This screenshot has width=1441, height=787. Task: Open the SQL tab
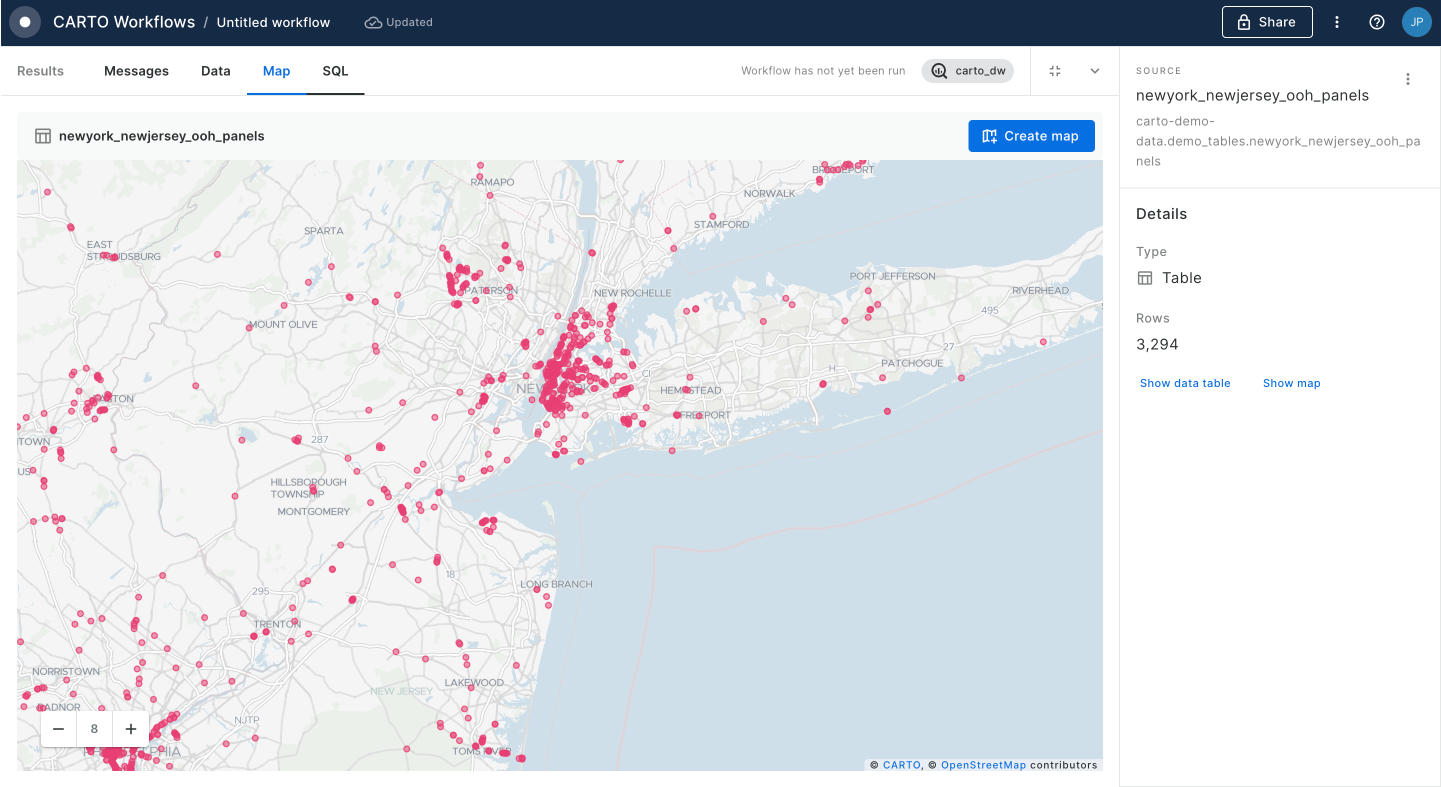point(335,71)
